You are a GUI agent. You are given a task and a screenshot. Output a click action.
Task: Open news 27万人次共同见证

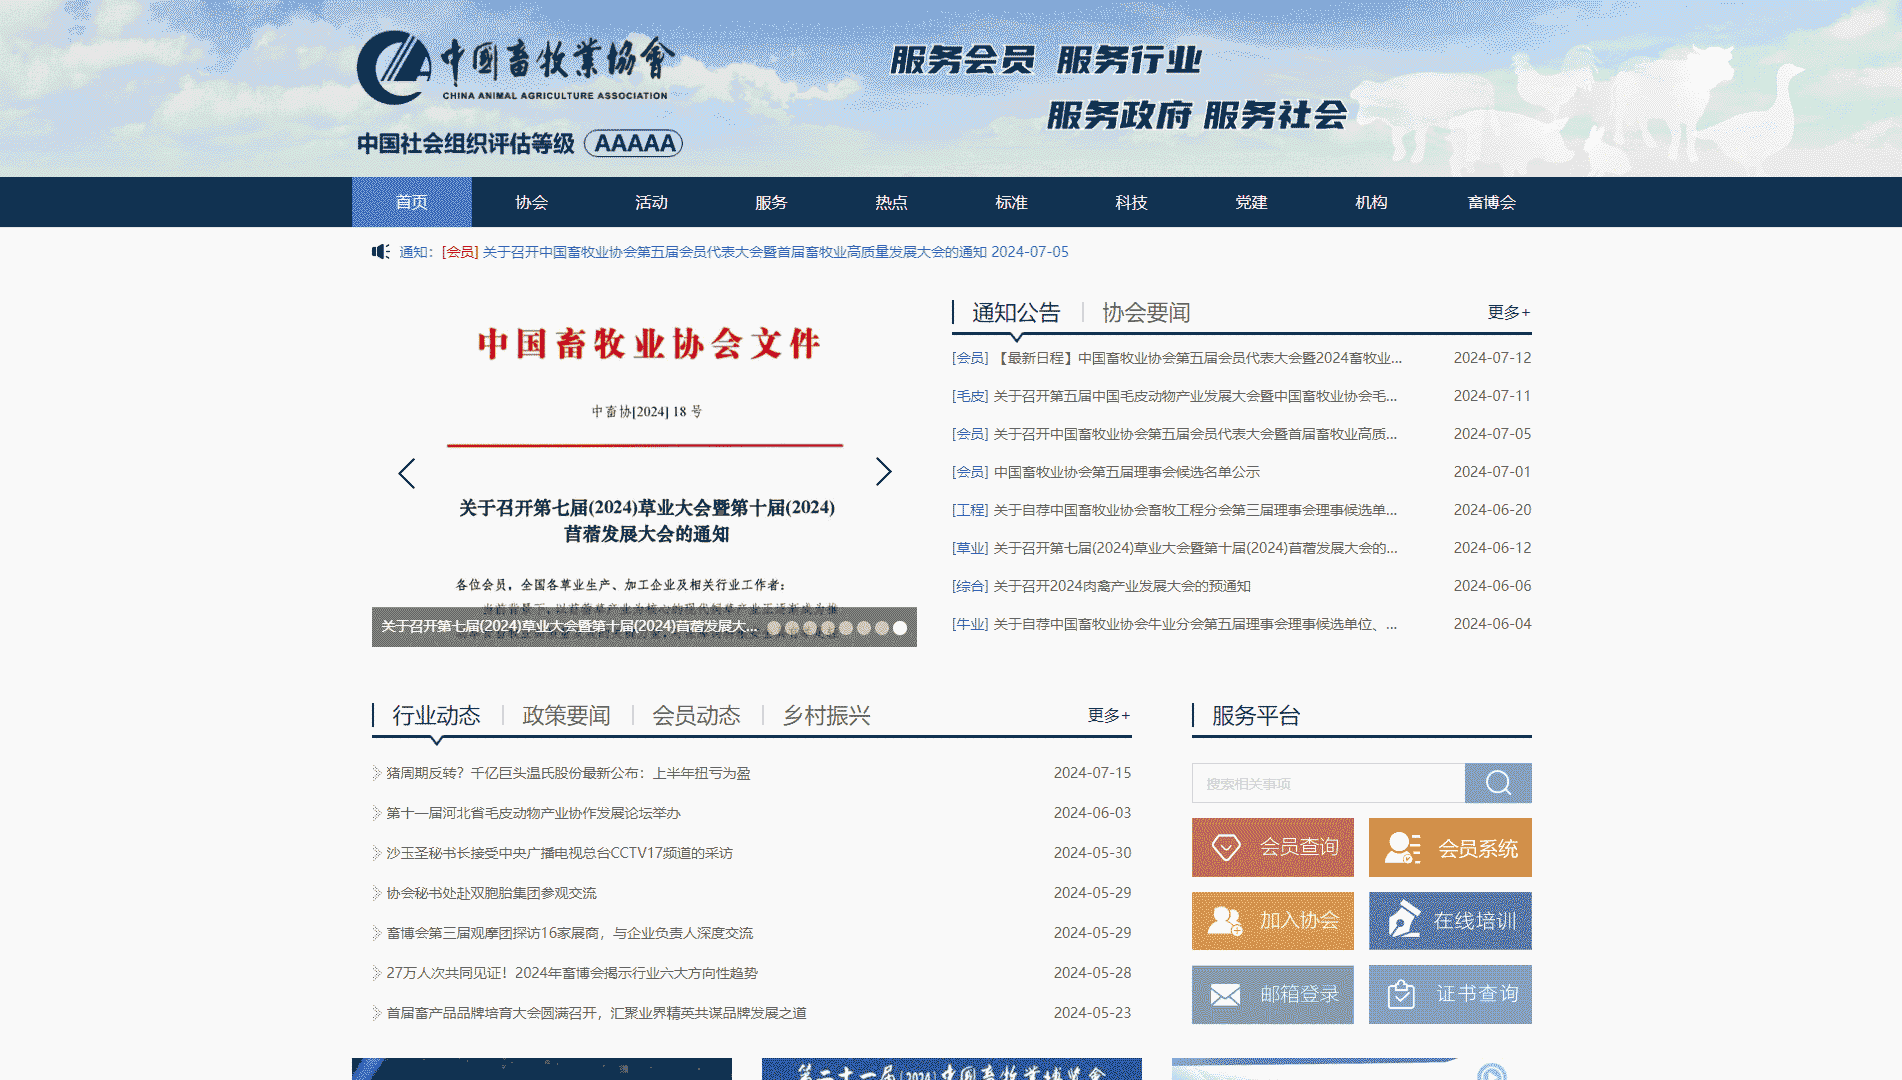pyautogui.click(x=572, y=973)
